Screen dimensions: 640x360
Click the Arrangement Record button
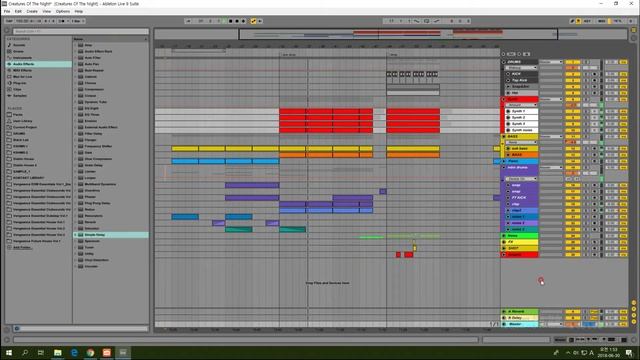click(237, 21)
